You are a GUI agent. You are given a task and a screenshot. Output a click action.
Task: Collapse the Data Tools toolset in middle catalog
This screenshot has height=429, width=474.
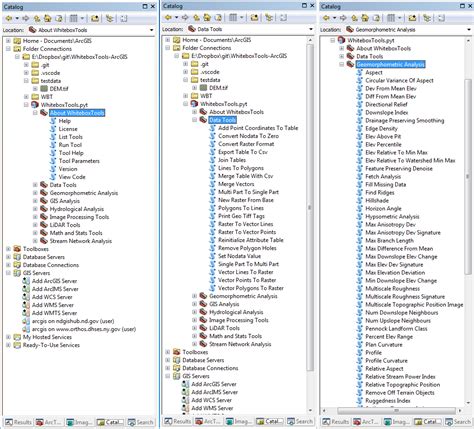[195, 120]
